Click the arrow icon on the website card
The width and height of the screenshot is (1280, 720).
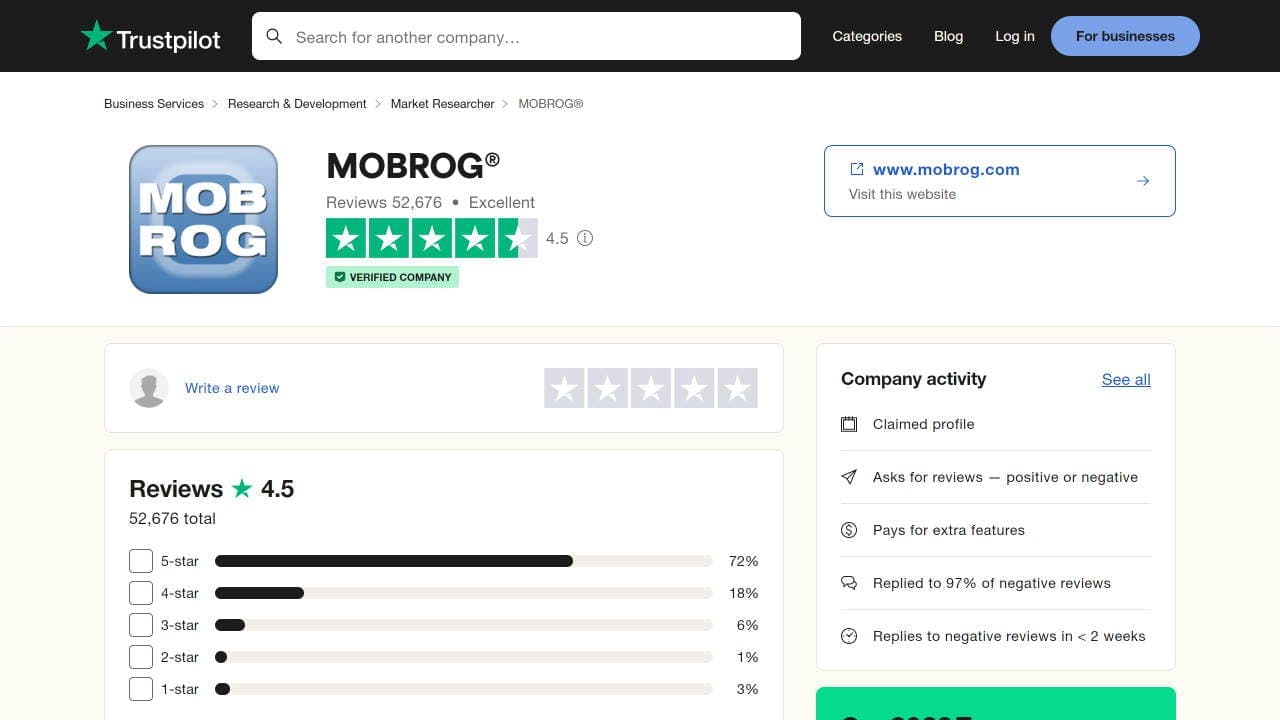1142,181
